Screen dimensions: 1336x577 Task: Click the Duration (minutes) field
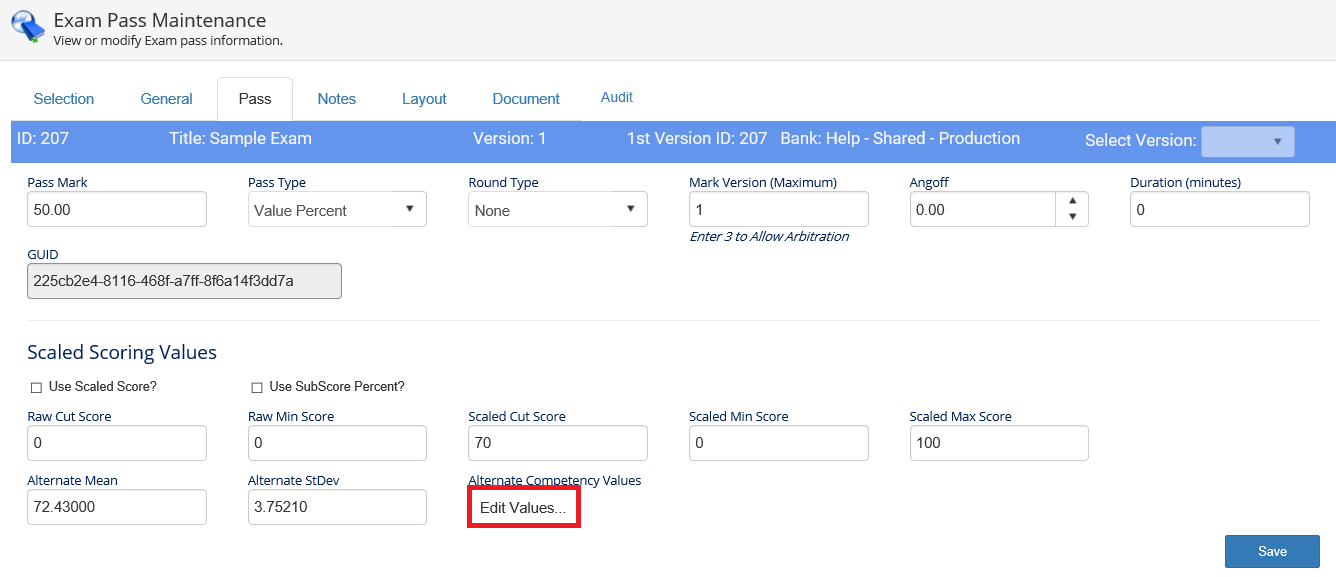(x=1219, y=210)
